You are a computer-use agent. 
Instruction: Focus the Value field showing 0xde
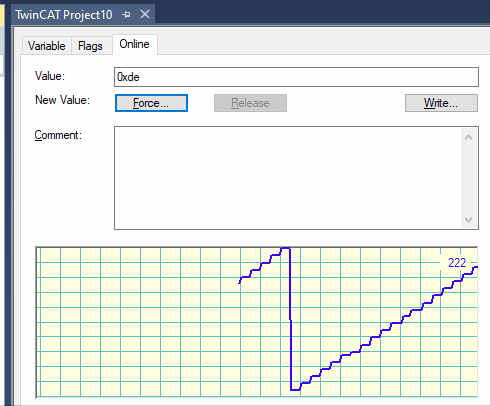coord(296,77)
